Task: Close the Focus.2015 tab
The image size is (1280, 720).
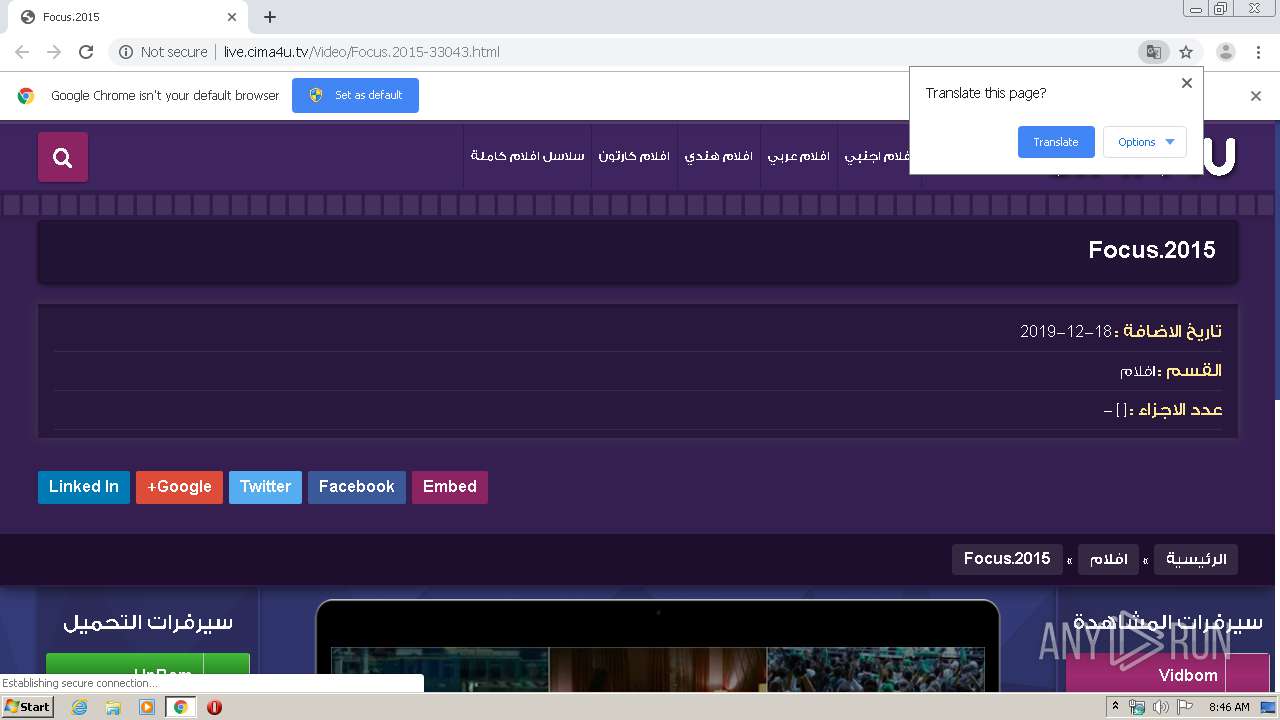Action: [232, 17]
